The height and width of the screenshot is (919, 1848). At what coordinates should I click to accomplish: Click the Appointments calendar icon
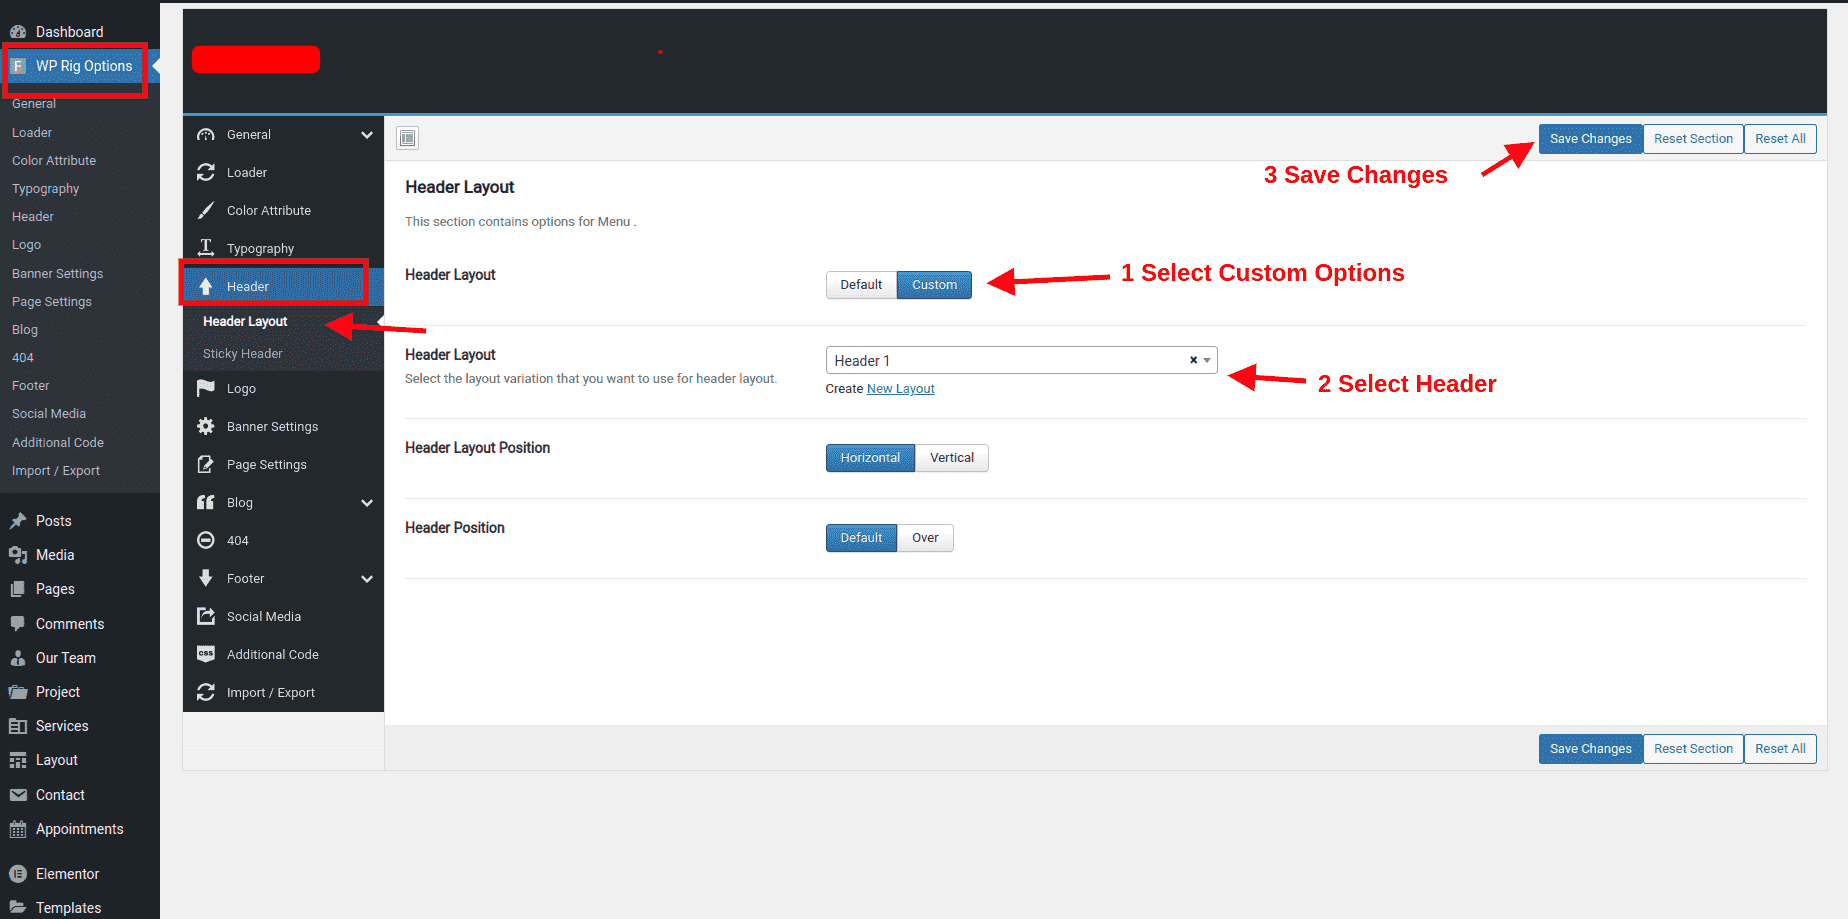click(18, 829)
